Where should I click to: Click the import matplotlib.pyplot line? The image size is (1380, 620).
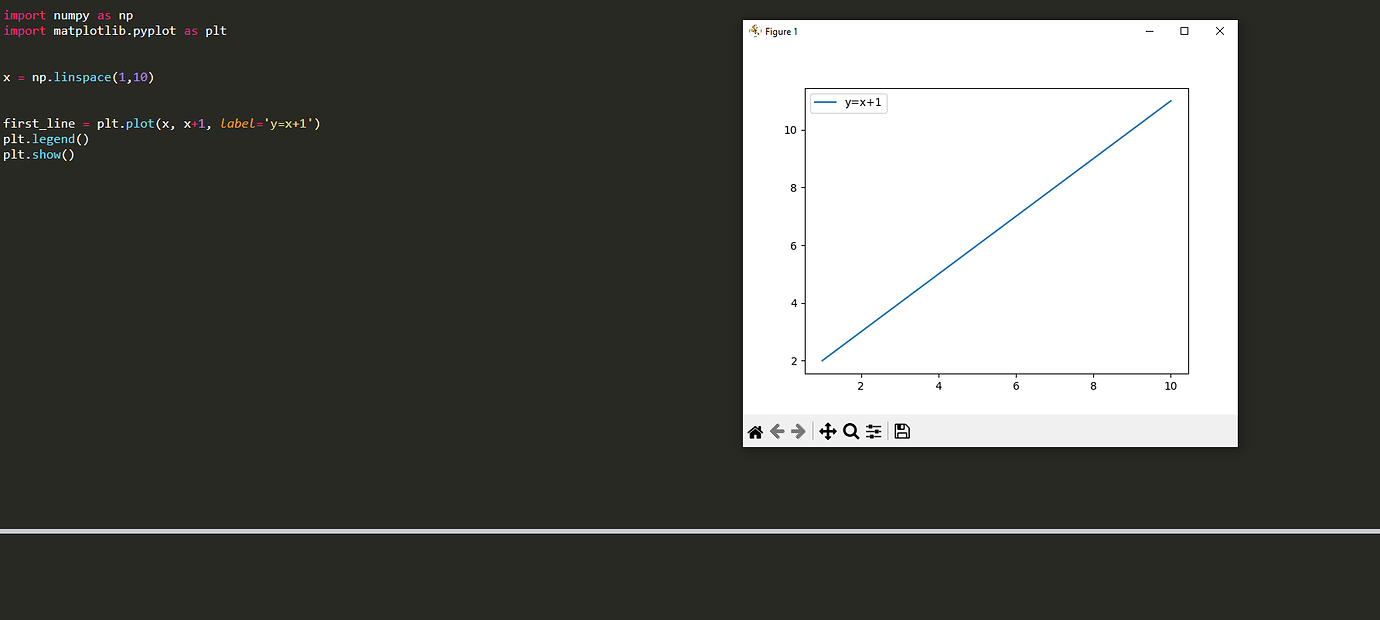[90, 31]
